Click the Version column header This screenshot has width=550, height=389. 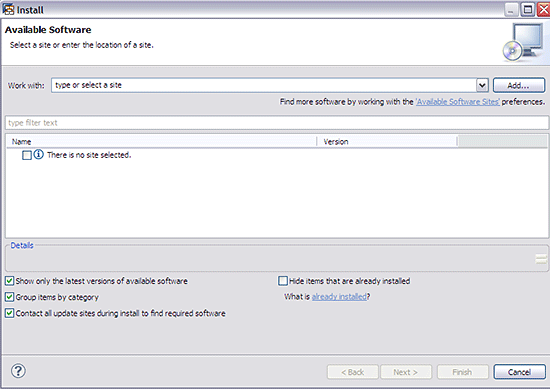[387, 141]
